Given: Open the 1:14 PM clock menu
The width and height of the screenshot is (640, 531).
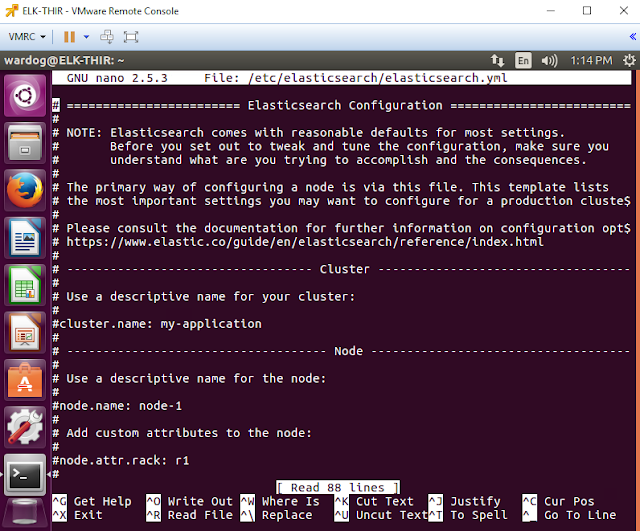Looking at the screenshot, I should click(591, 60).
